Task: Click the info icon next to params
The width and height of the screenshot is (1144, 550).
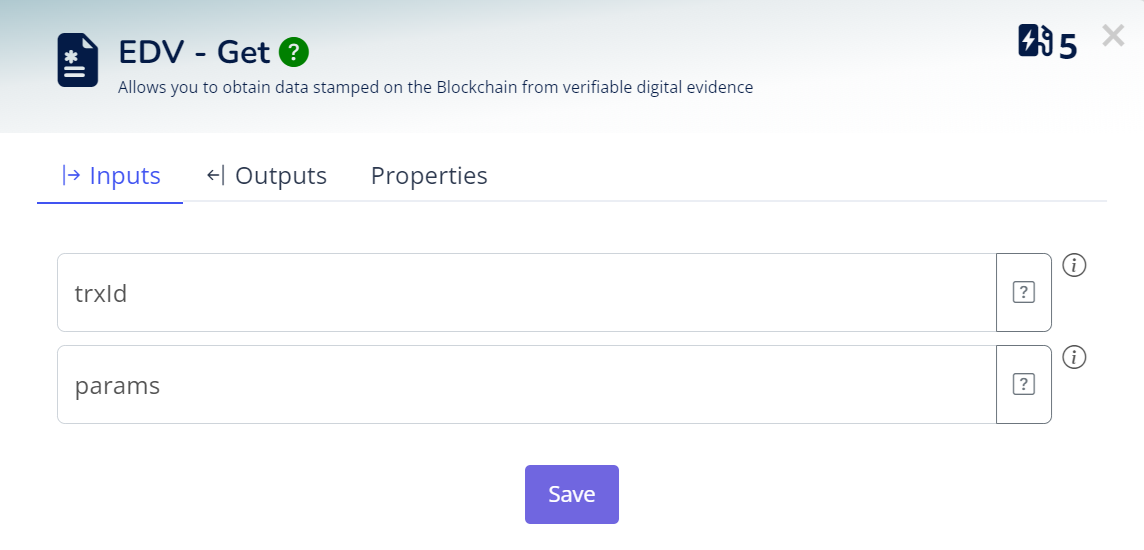Action: pos(1074,357)
